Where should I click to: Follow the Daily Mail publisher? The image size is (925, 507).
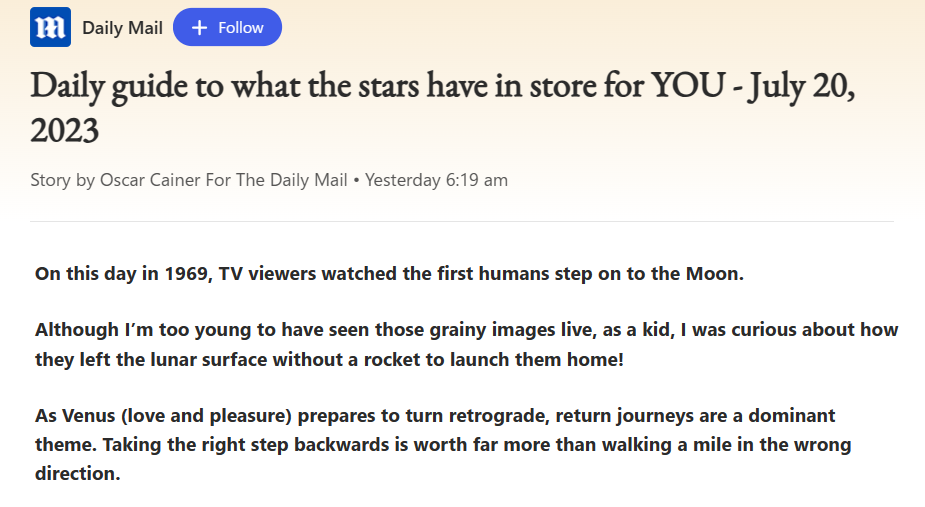[227, 27]
